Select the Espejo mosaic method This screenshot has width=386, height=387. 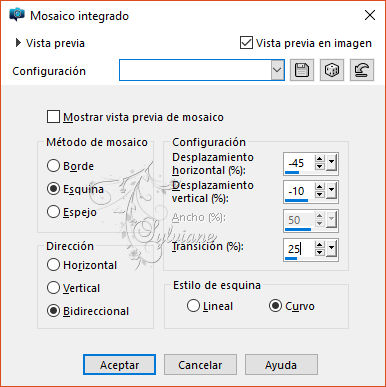pyautogui.click(x=53, y=212)
